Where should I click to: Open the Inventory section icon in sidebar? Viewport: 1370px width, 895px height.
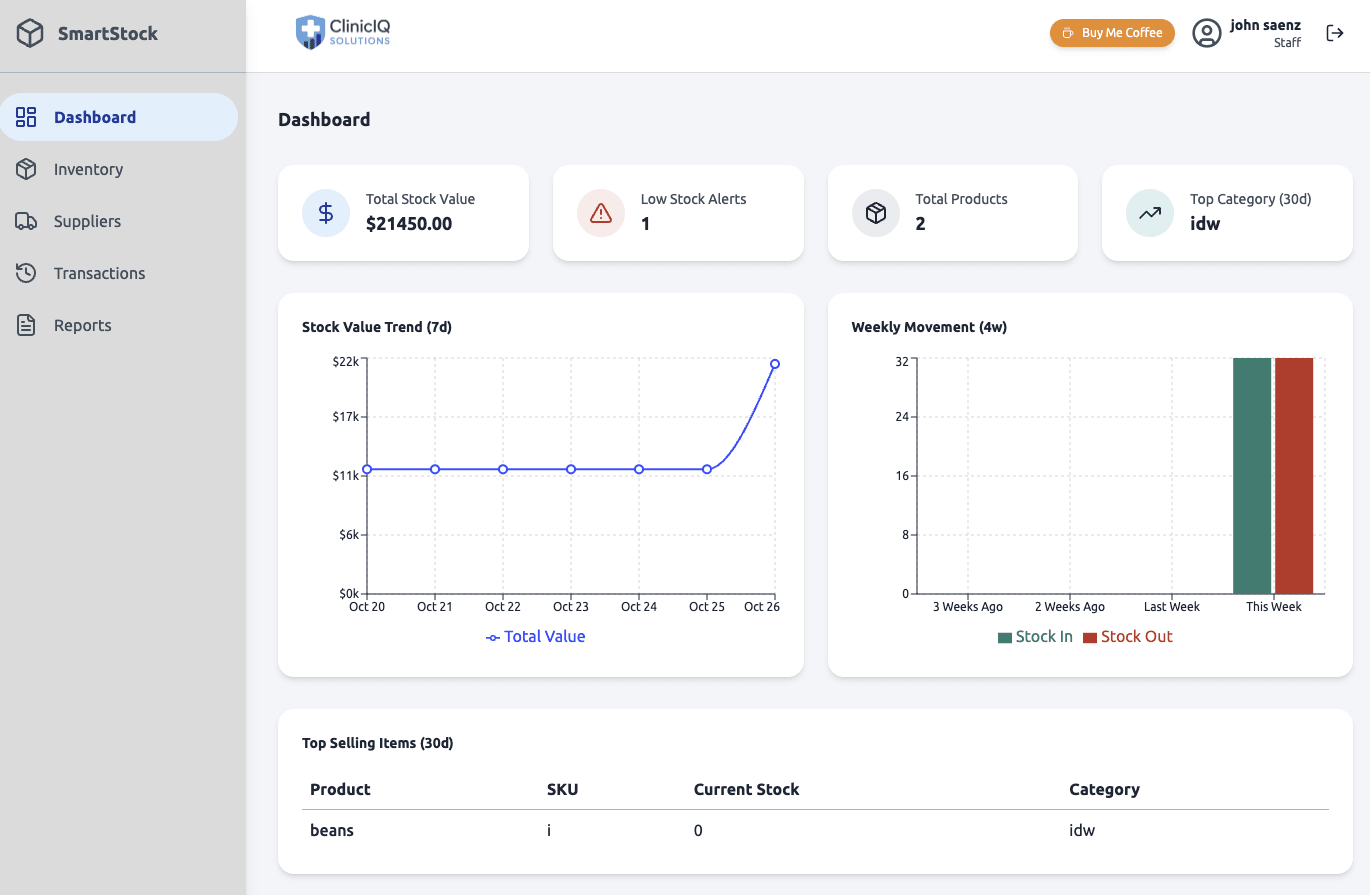point(27,169)
